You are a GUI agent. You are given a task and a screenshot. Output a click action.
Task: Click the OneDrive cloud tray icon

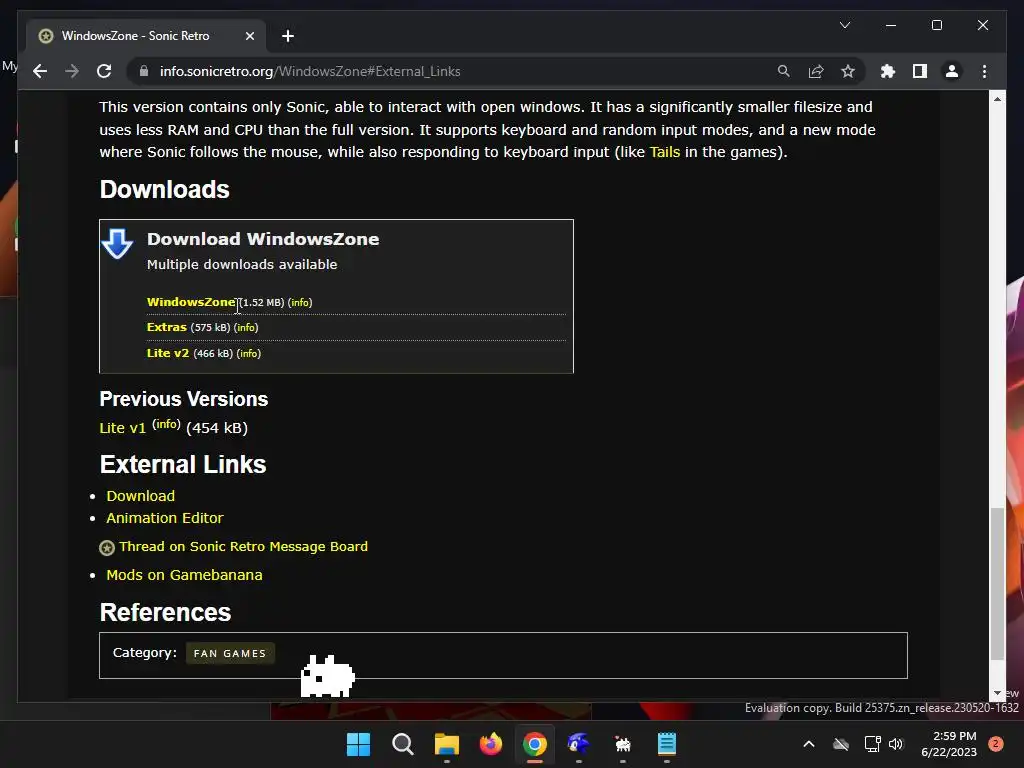tap(840, 744)
